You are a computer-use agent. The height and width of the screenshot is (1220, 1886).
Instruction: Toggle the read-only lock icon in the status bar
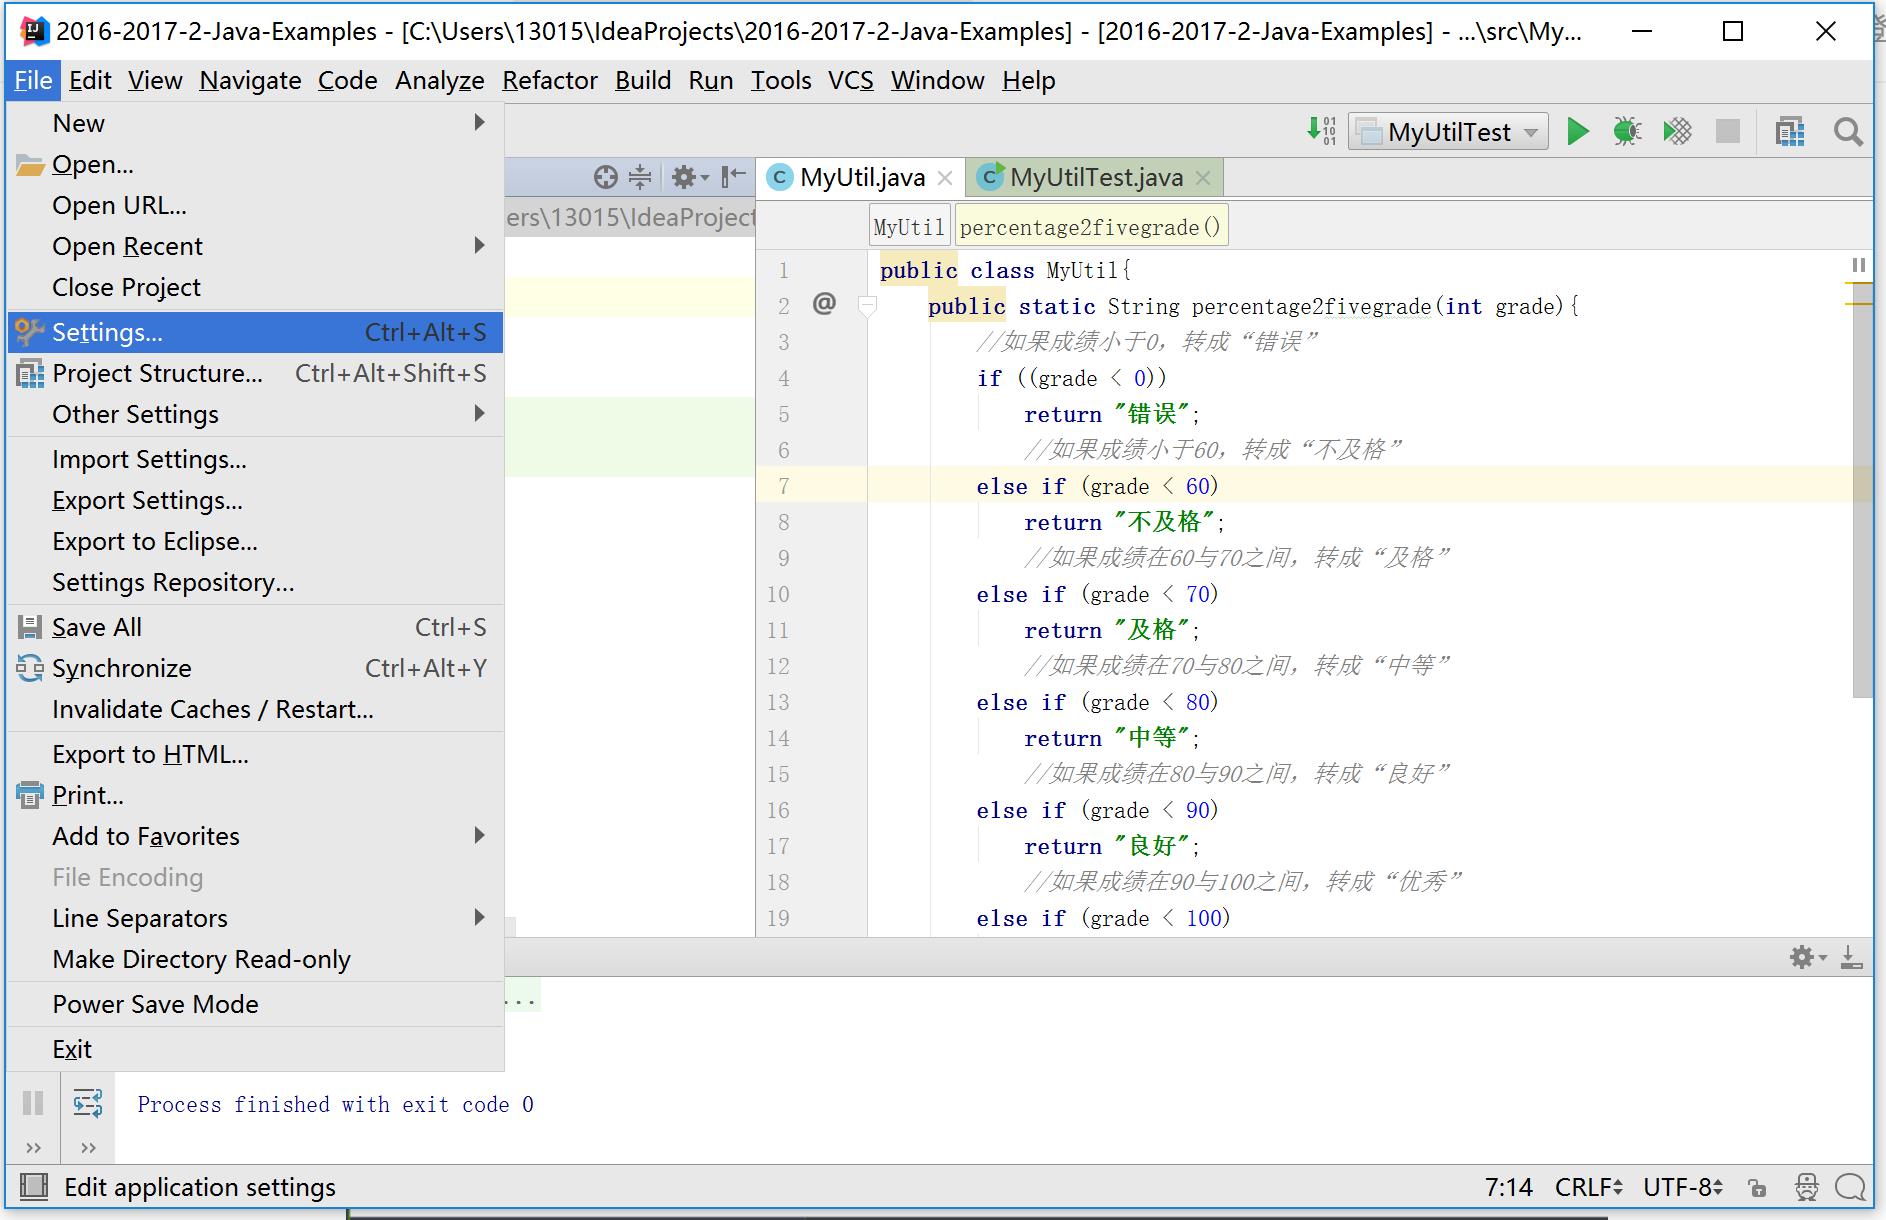1757,1188
